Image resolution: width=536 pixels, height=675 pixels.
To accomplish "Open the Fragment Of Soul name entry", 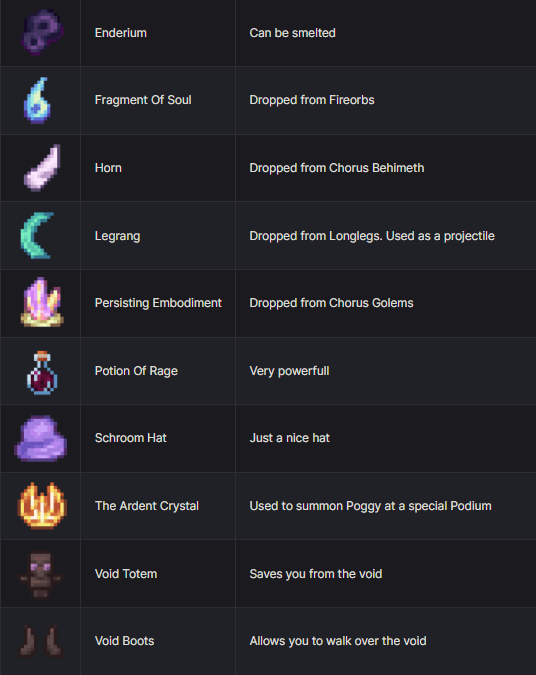I will point(143,100).
